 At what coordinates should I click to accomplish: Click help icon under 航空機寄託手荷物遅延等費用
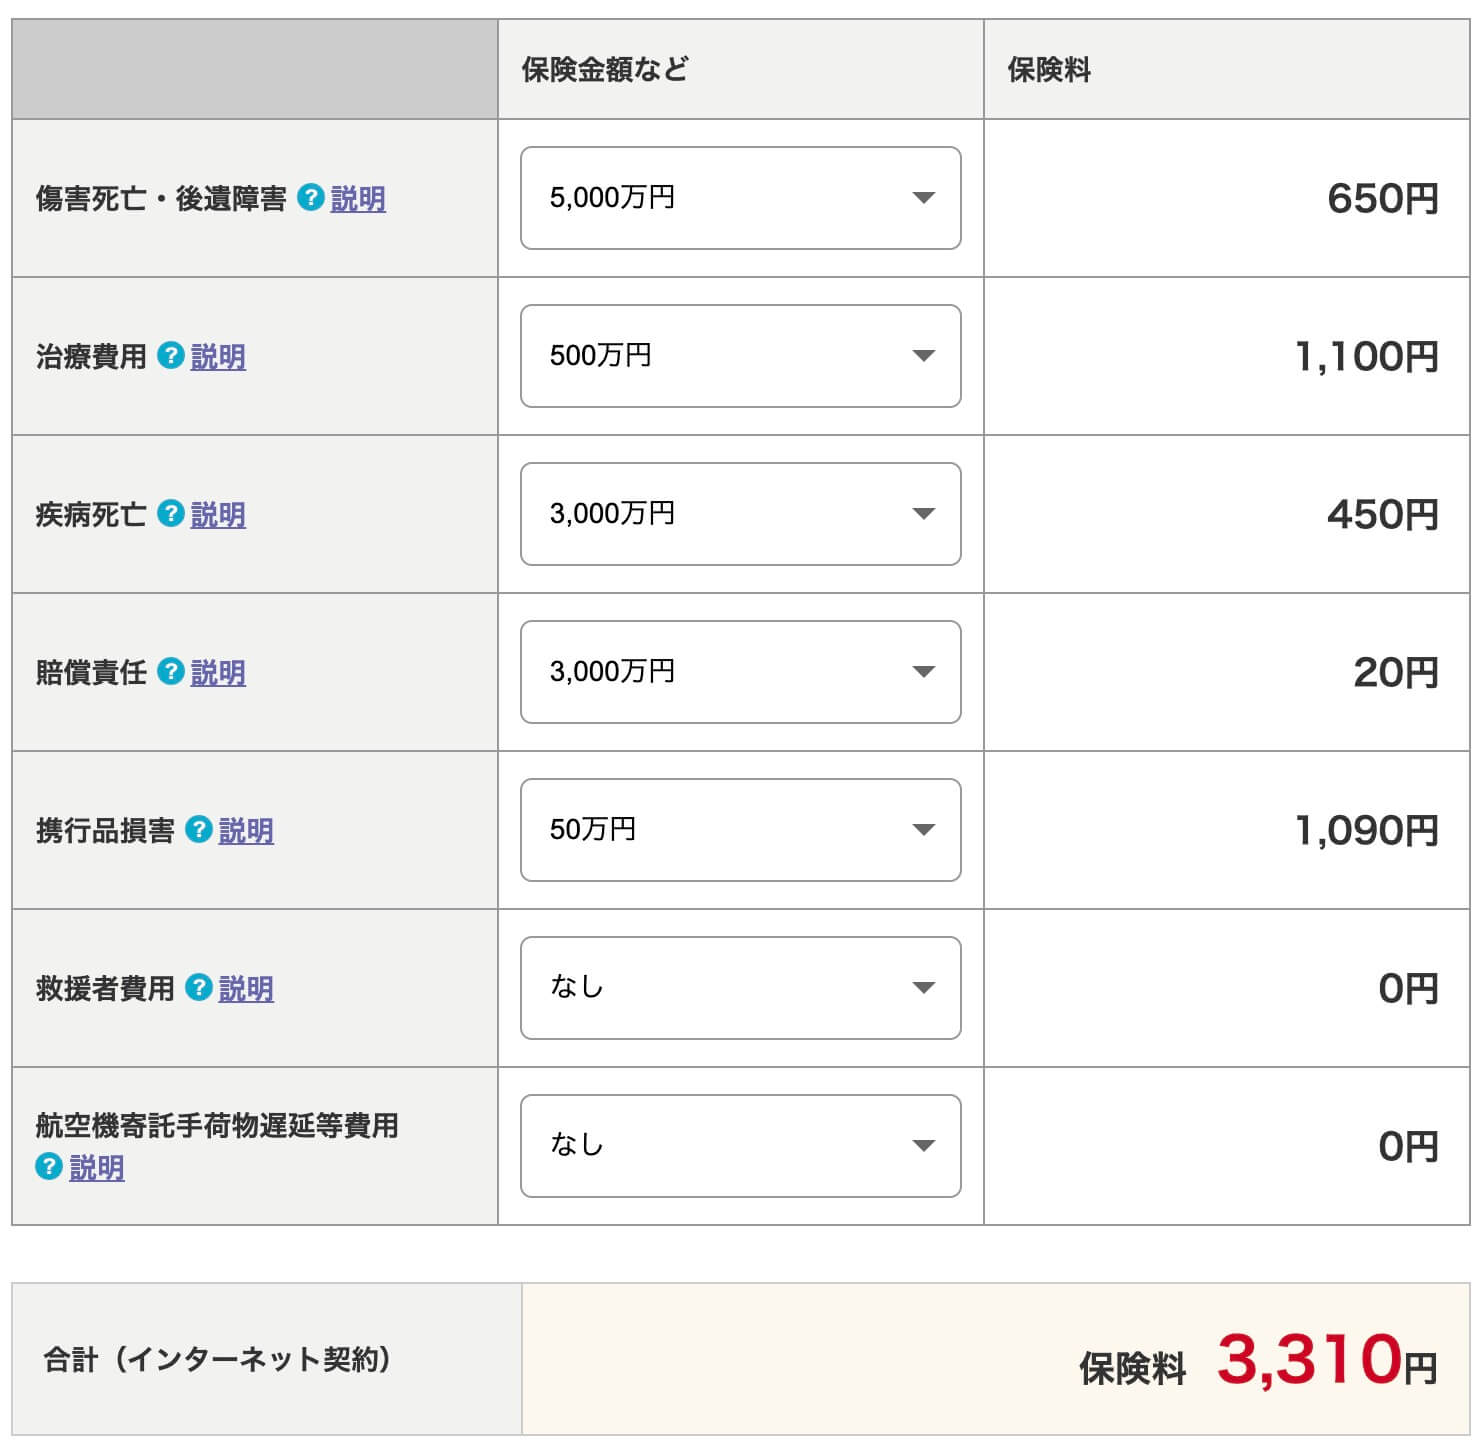[49, 1166]
